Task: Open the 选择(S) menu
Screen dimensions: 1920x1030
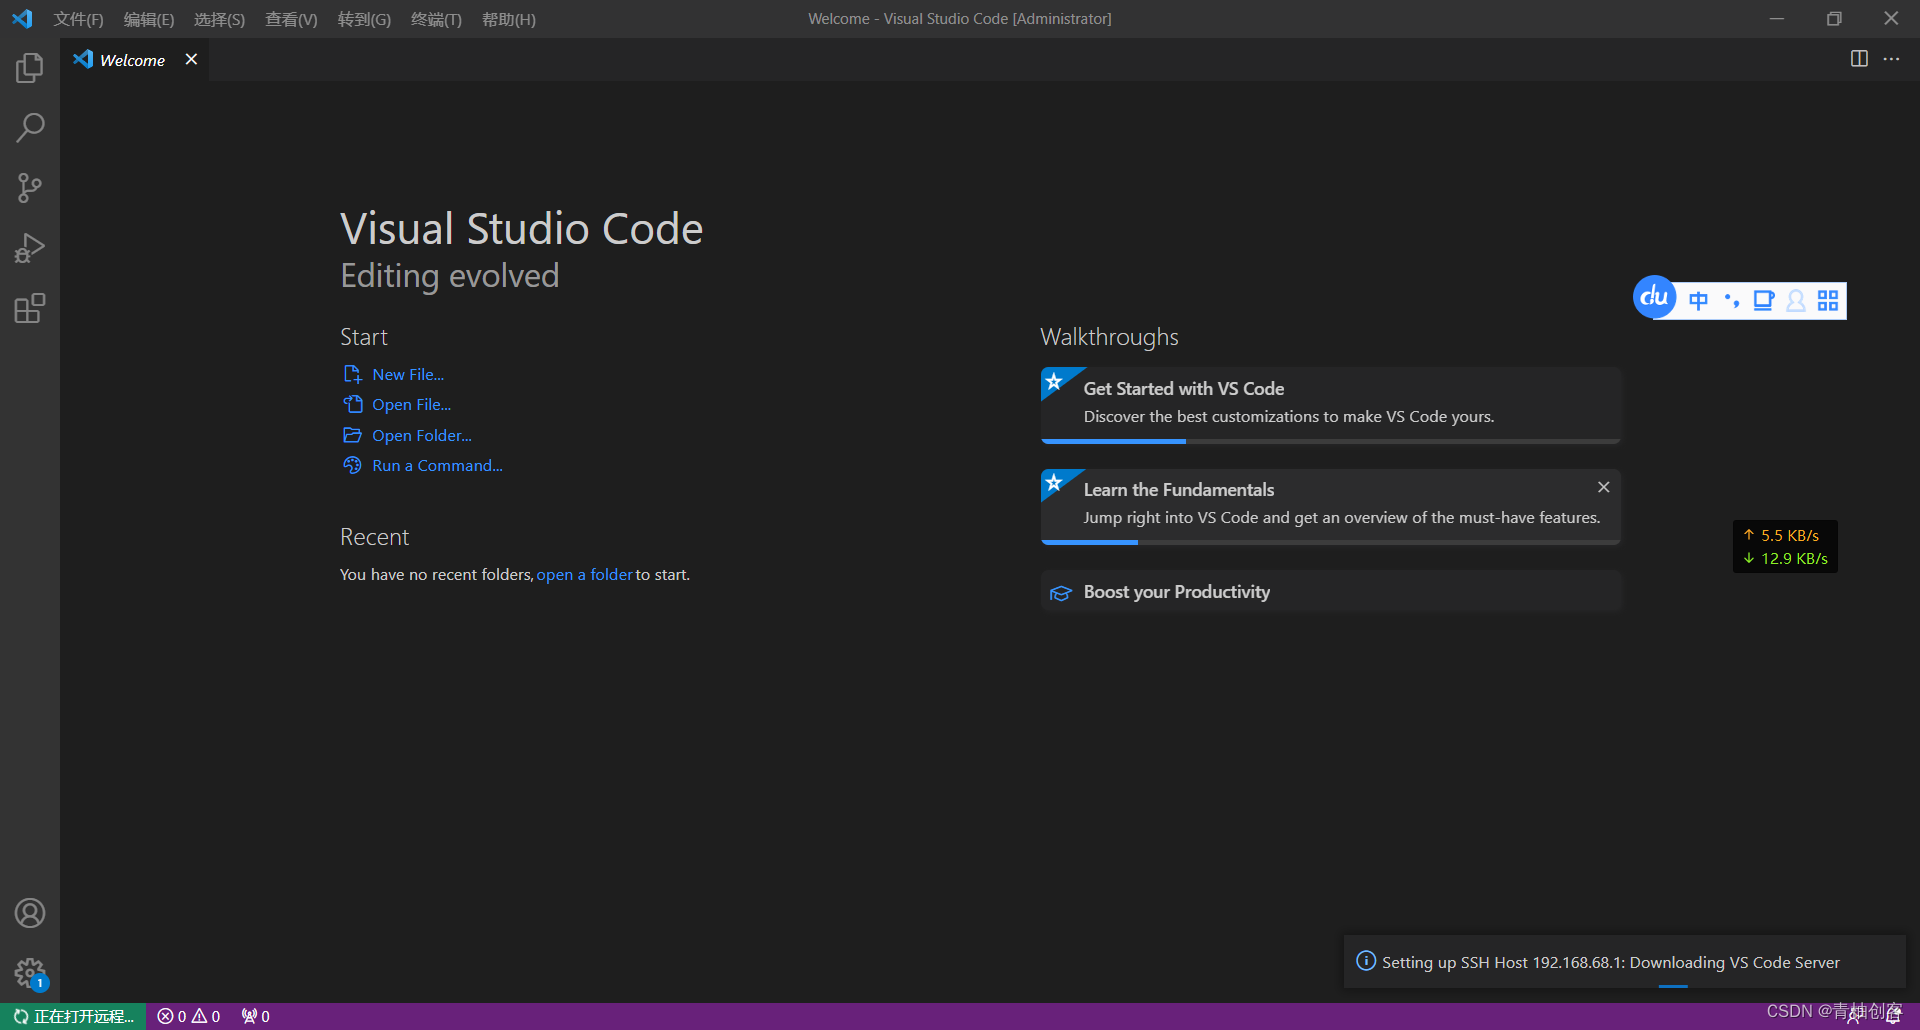Action: [x=219, y=19]
